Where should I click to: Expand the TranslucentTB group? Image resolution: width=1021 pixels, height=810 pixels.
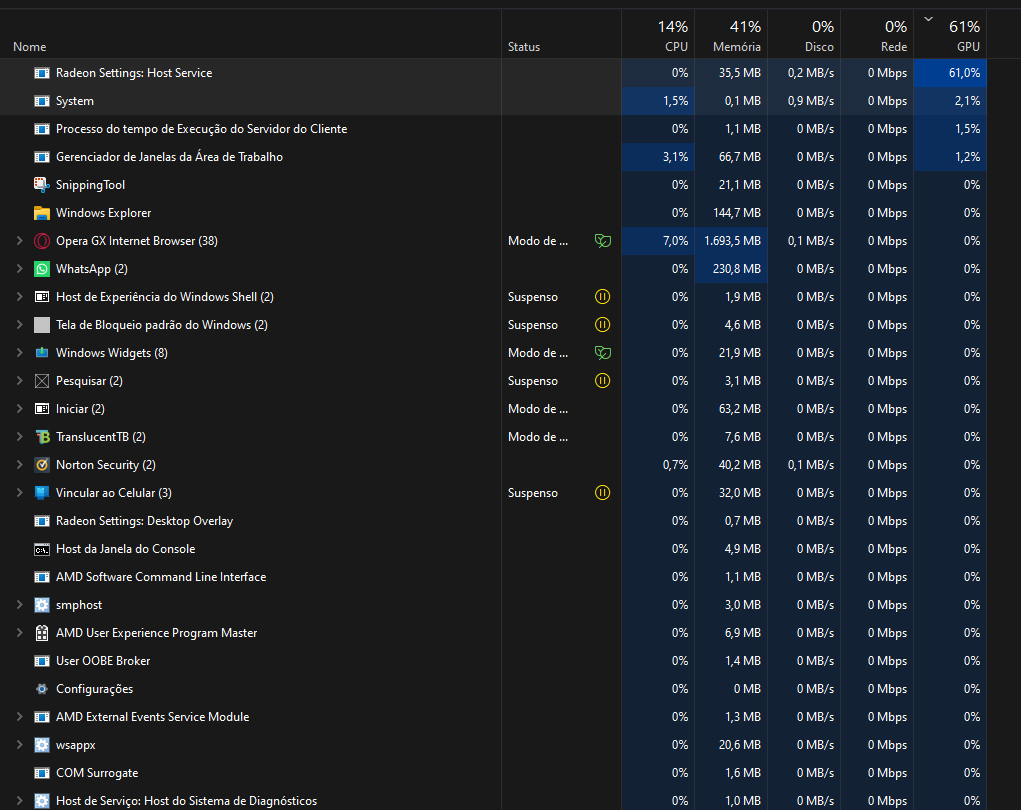(20, 437)
